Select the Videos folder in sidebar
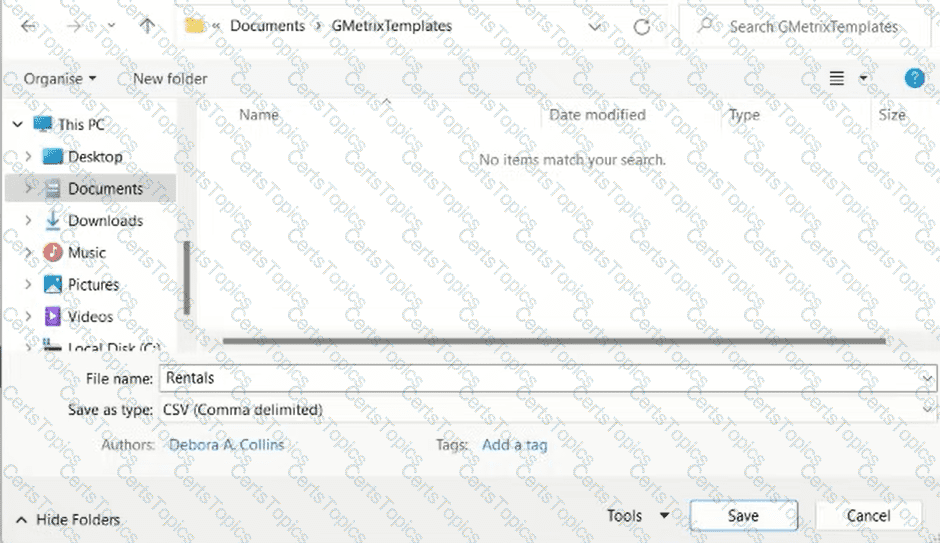The height and width of the screenshot is (543, 940). click(x=89, y=317)
